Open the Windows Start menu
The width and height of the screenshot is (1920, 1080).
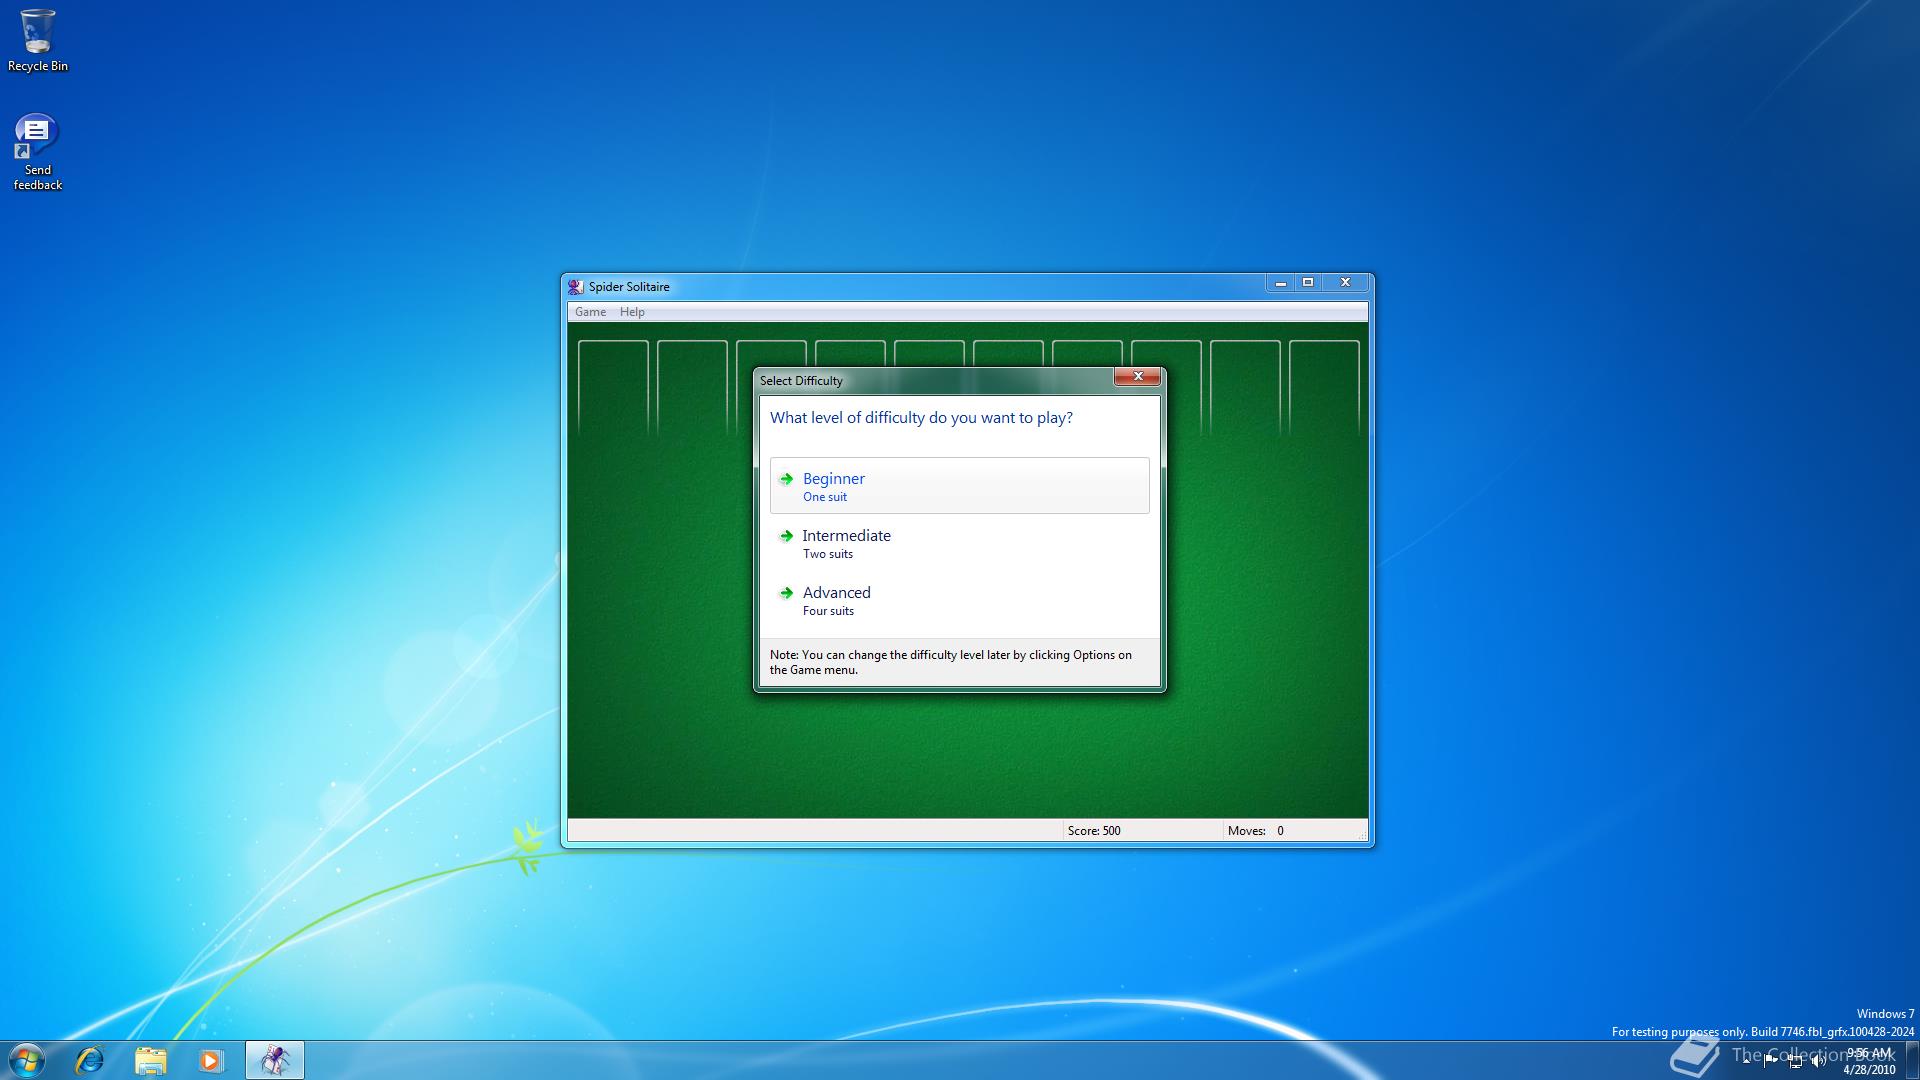tap(27, 1060)
